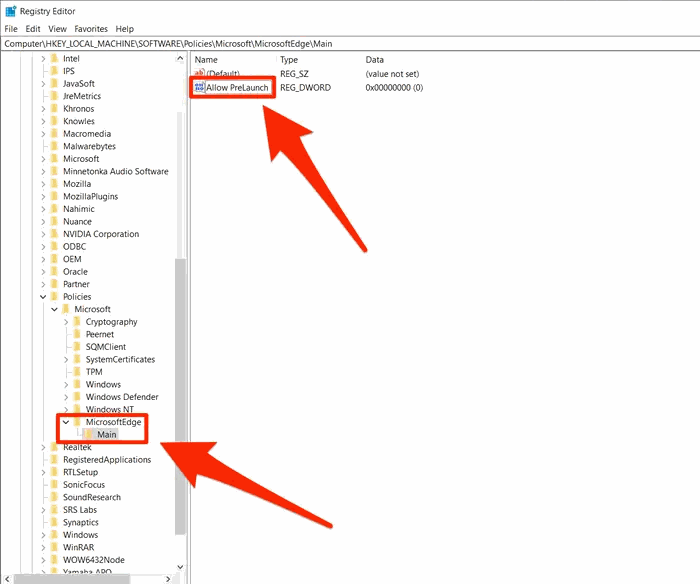The width and height of the screenshot is (700, 584).
Task: Click the REG_DWORD type cell
Action: coord(305,88)
